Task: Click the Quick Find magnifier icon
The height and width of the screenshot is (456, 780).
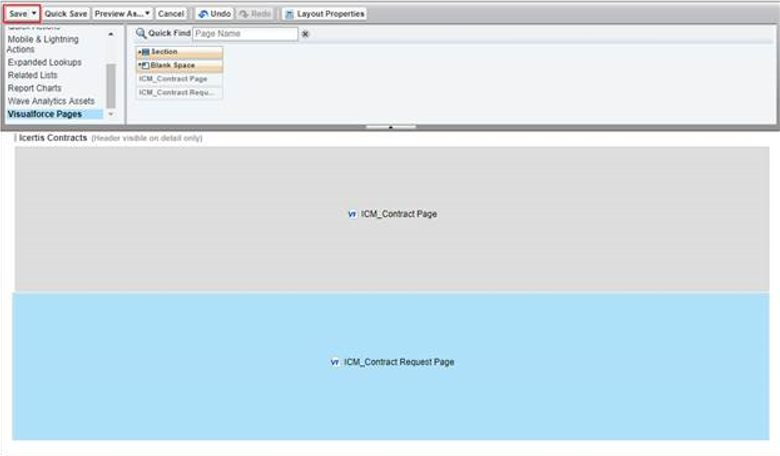Action: click(141, 34)
